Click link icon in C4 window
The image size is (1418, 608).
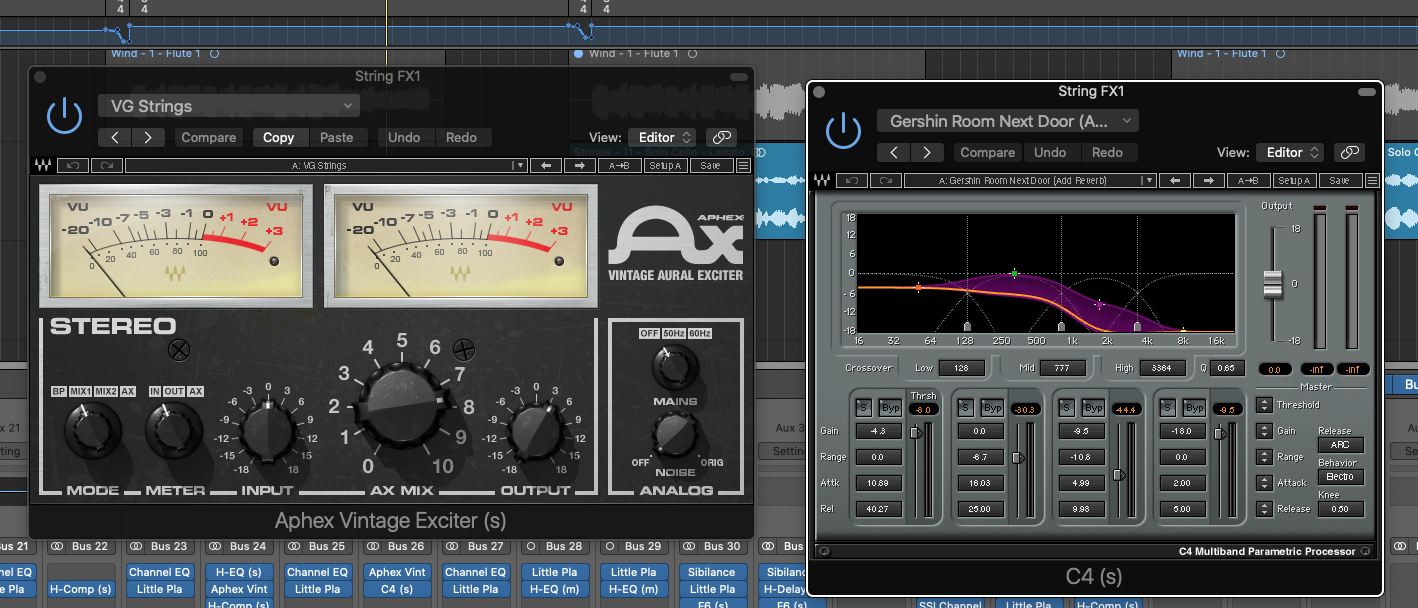coord(1350,152)
